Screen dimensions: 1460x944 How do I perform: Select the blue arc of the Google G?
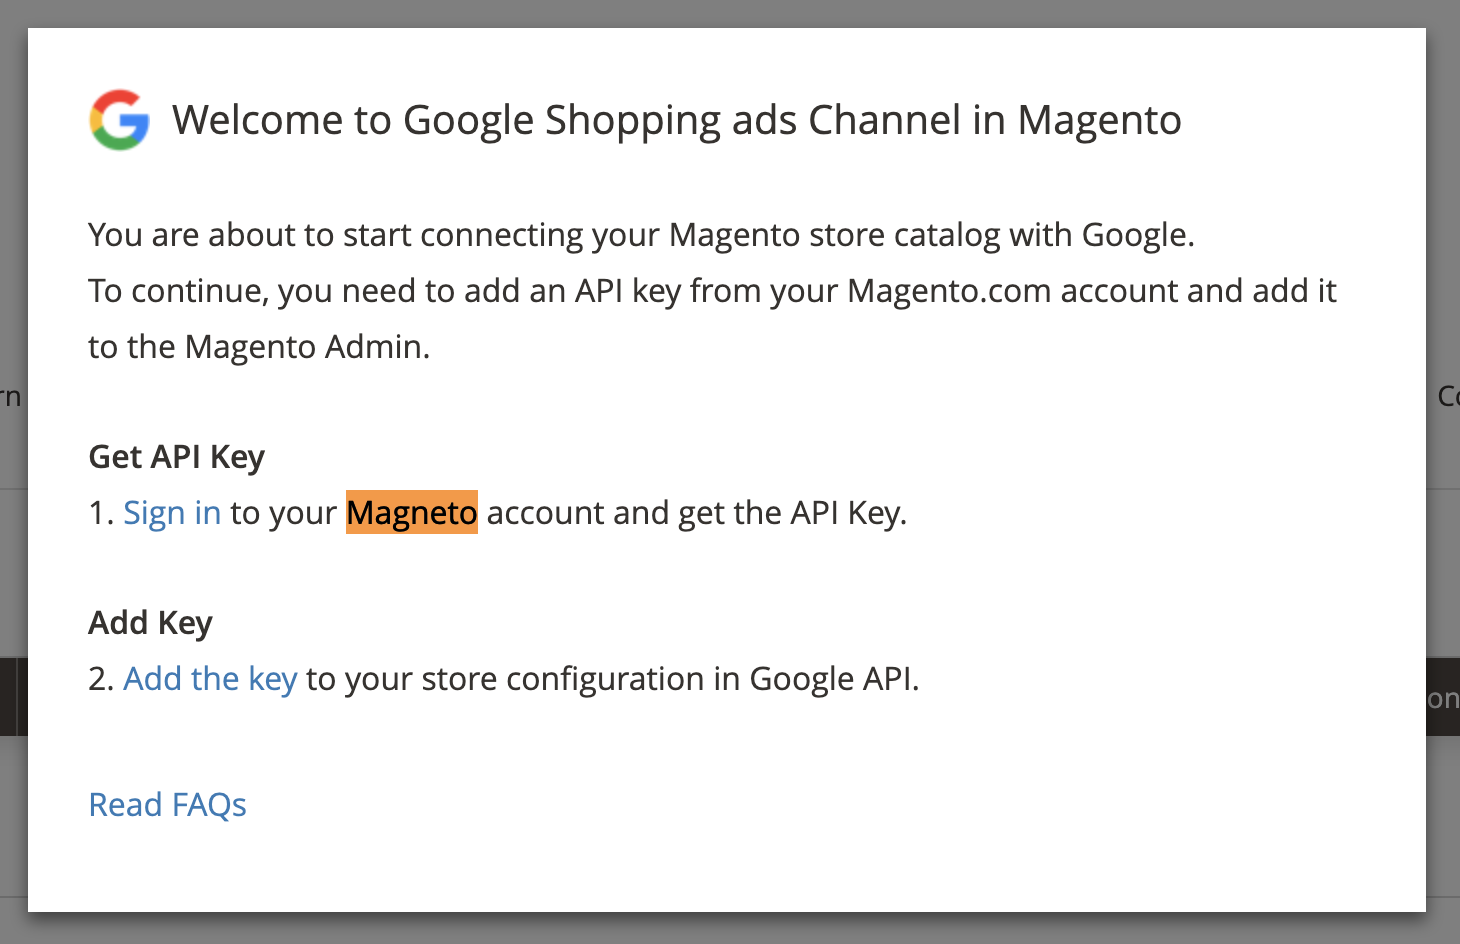[140, 125]
